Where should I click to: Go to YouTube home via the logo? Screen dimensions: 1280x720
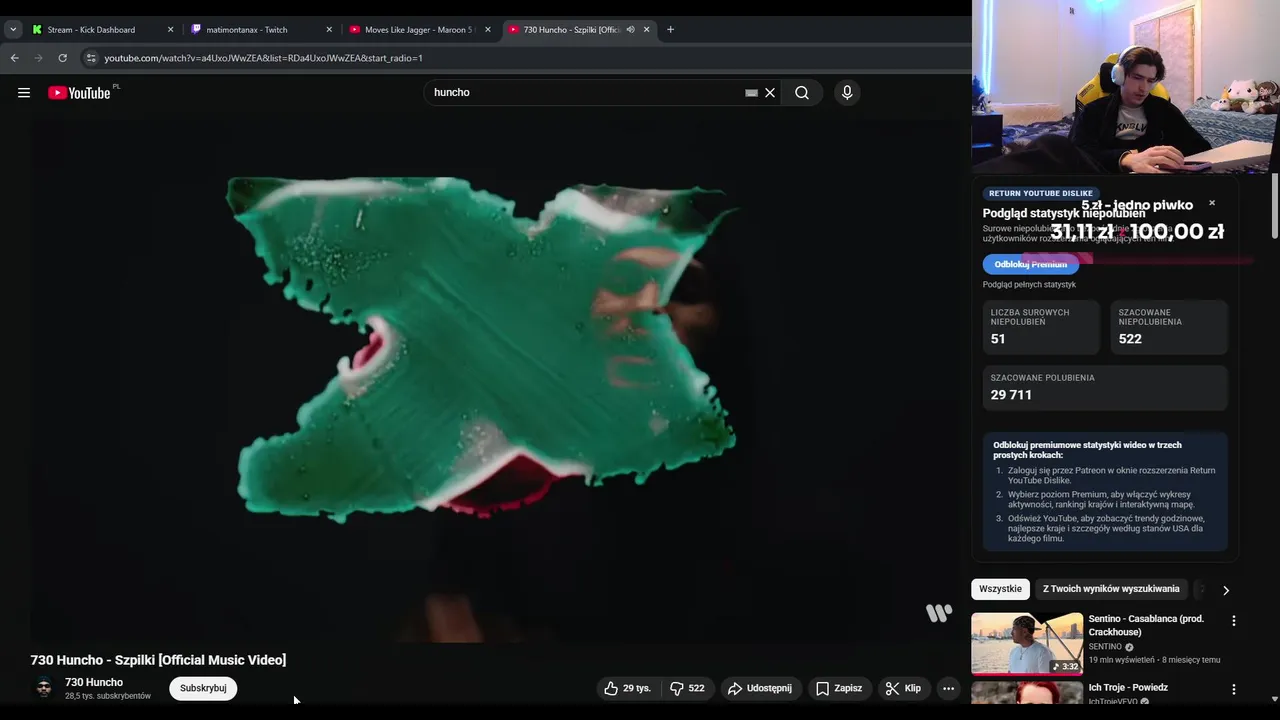point(79,93)
